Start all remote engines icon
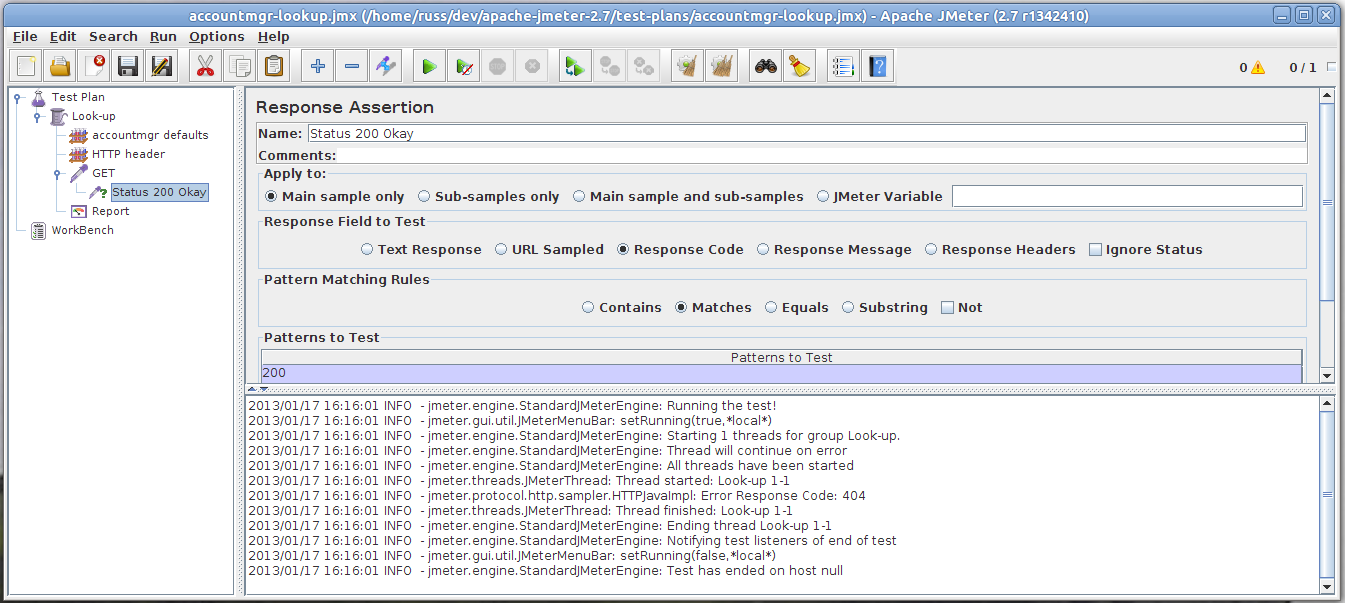This screenshot has width=1345, height=603. click(576, 67)
